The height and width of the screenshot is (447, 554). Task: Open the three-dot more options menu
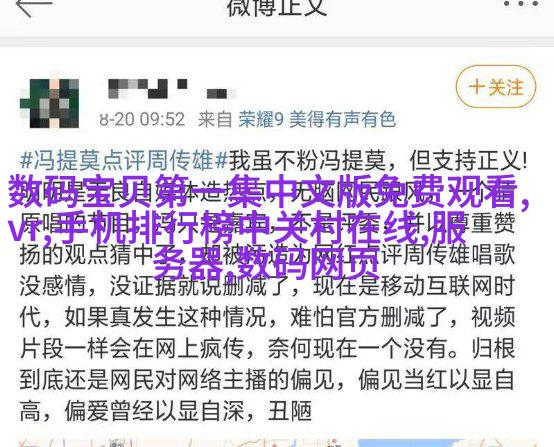pyautogui.click(x=521, y=4)
